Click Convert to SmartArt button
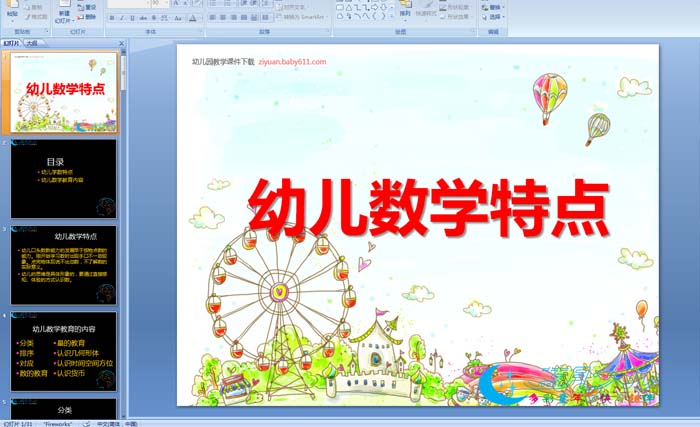 pos(302,17)
